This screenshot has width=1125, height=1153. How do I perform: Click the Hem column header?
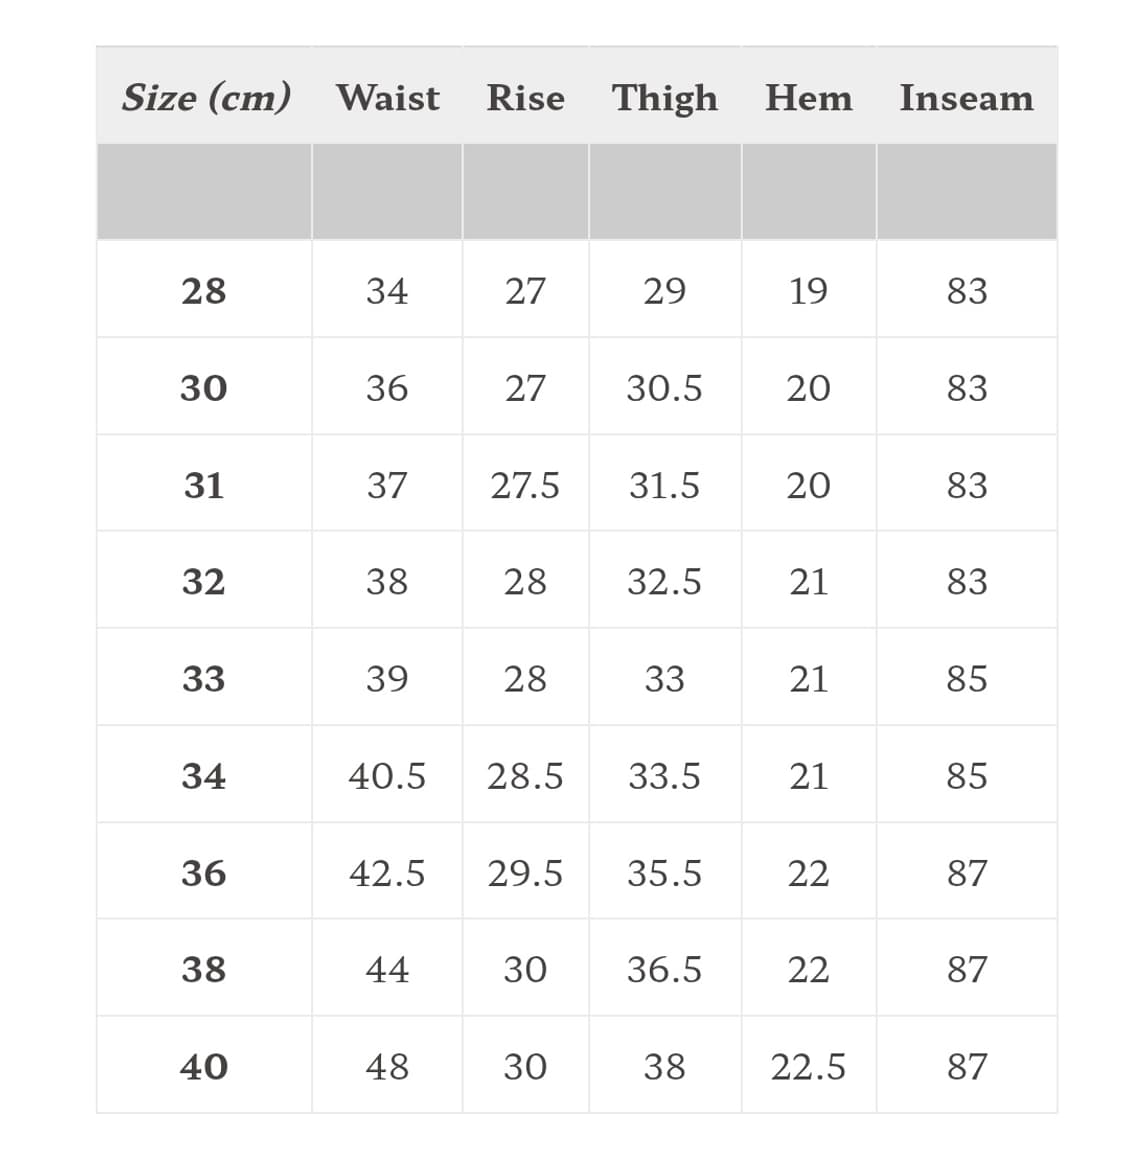(808, 98)
